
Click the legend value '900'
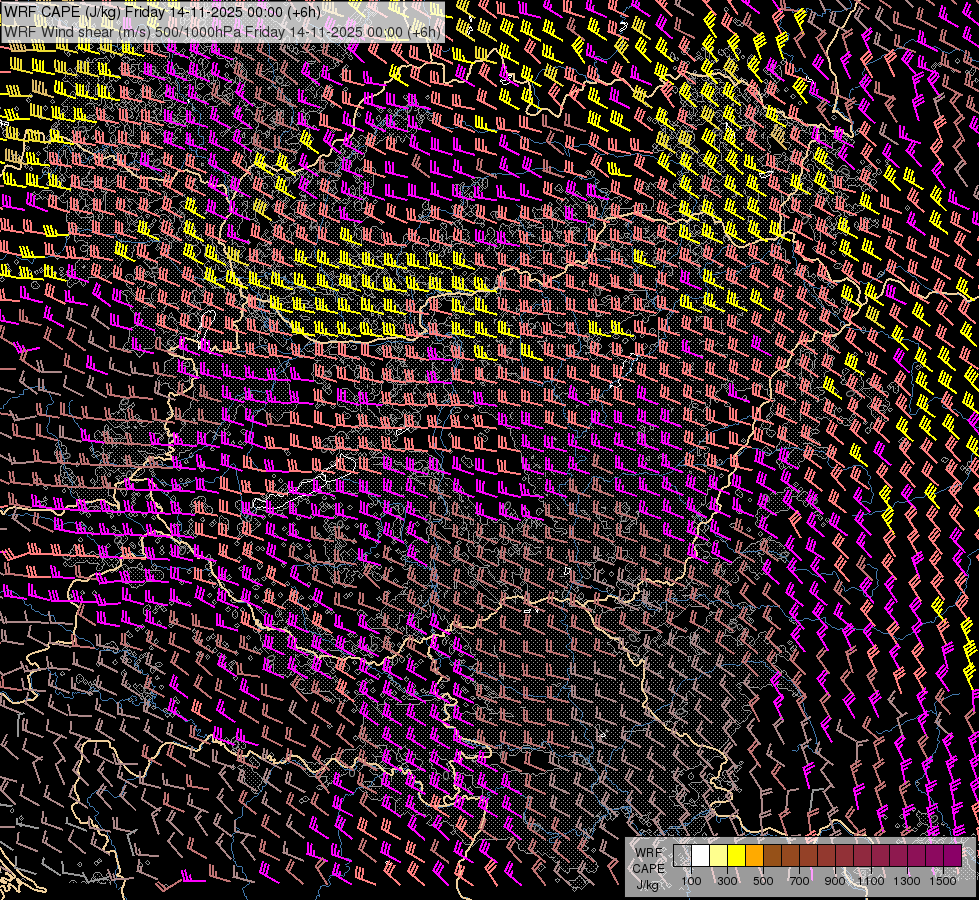[x=835, y=881]
